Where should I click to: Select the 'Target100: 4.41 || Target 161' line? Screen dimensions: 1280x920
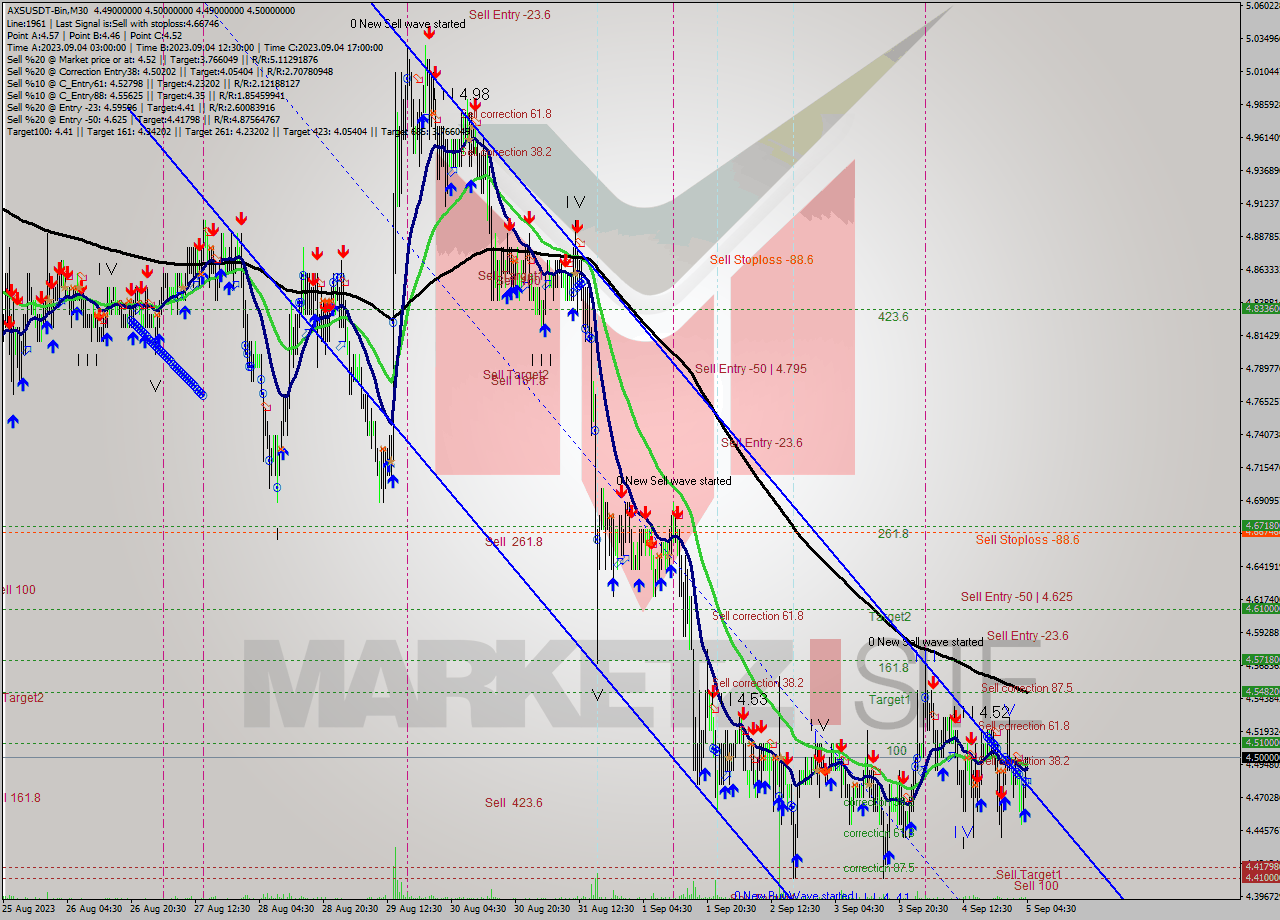pos(238,131)
